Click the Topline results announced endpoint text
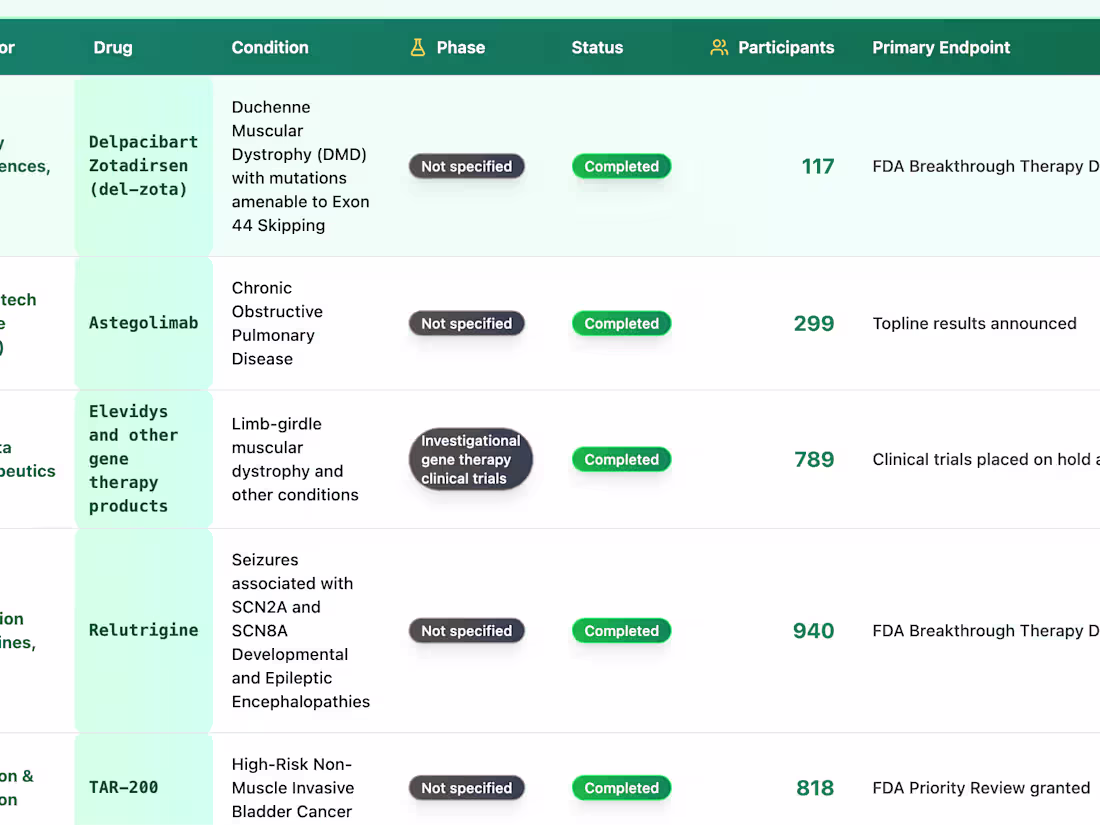Screen dimensions: 1100x825 pyautogui.click(x=975, y=323)
